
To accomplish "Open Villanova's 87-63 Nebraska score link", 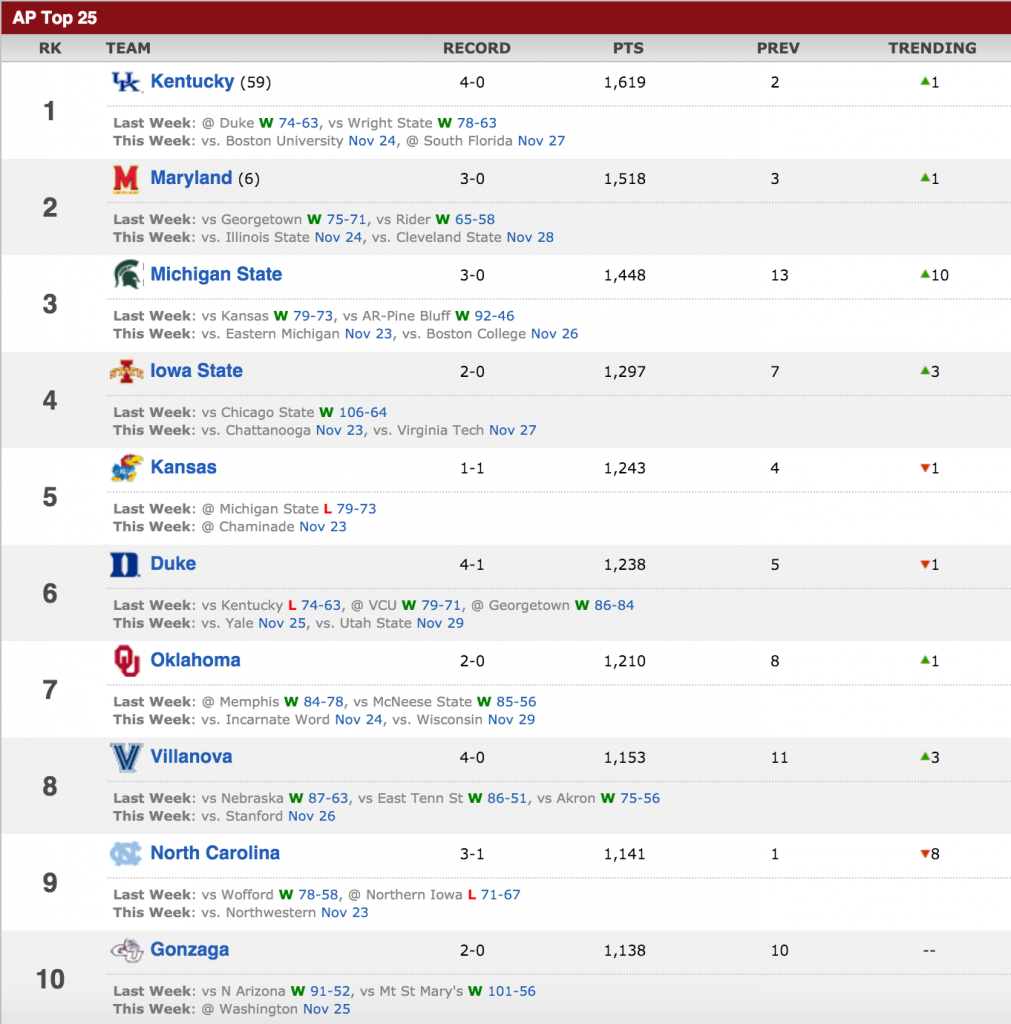I will [x=328, y=798].
